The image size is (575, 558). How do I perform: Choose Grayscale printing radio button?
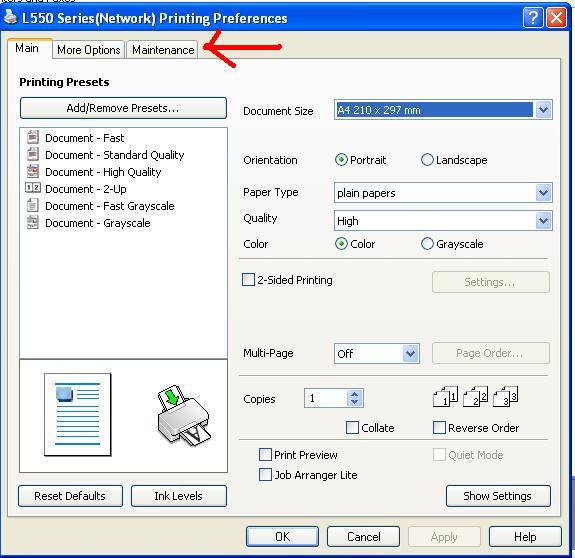pos(427,244)
